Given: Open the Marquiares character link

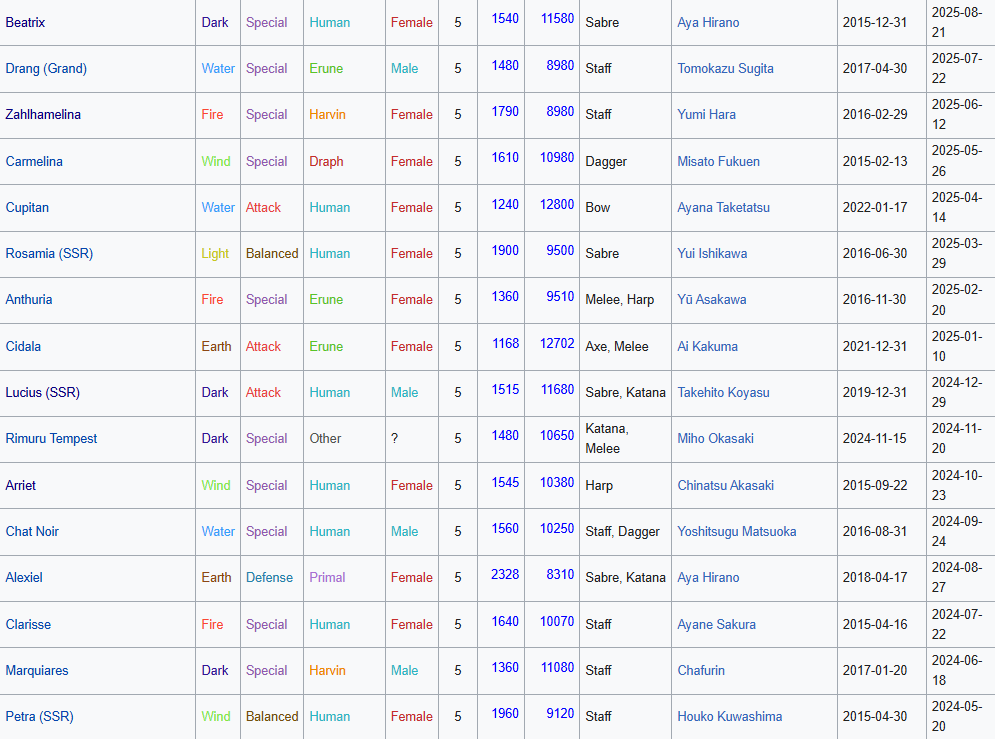Looking at the screenshot, I should (x=37, y=670).
